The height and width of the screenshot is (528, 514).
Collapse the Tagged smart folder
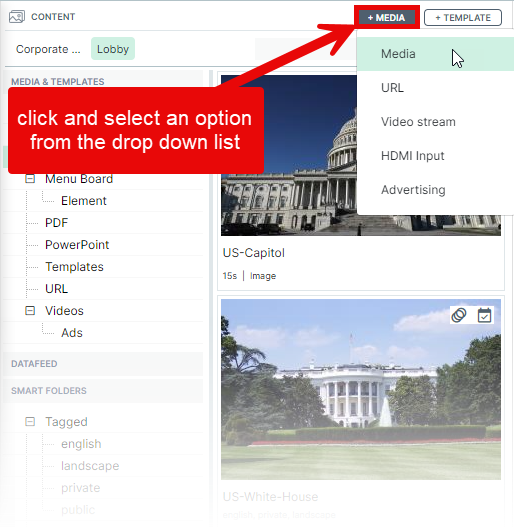30,422
